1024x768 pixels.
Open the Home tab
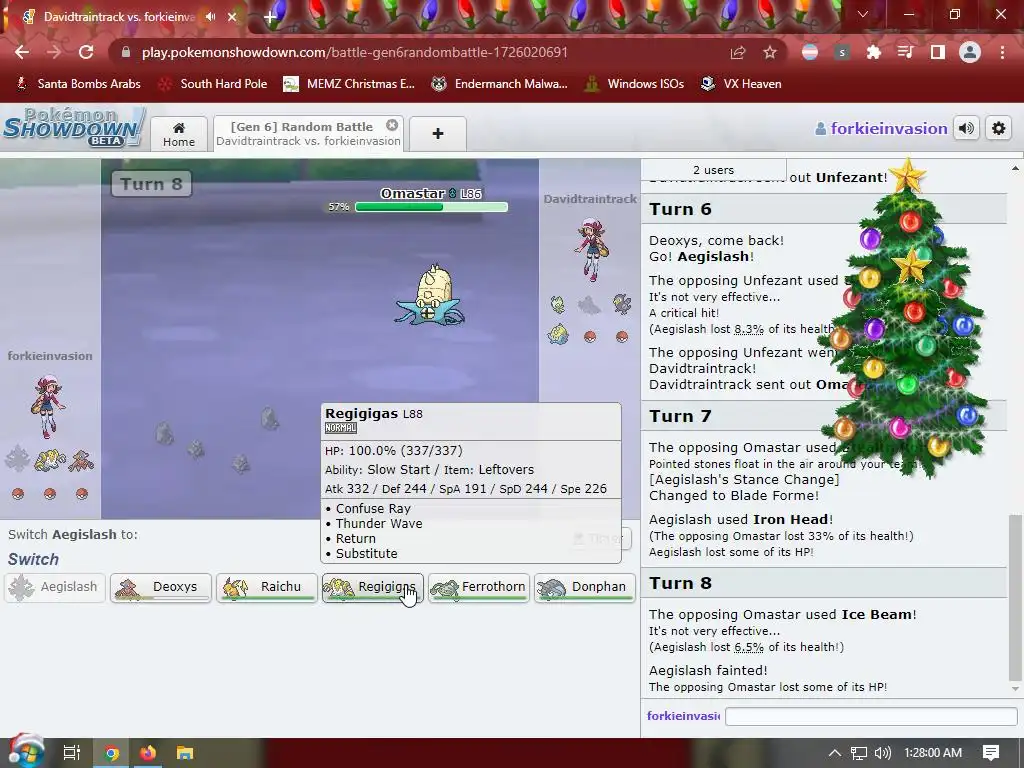(179, 134)
